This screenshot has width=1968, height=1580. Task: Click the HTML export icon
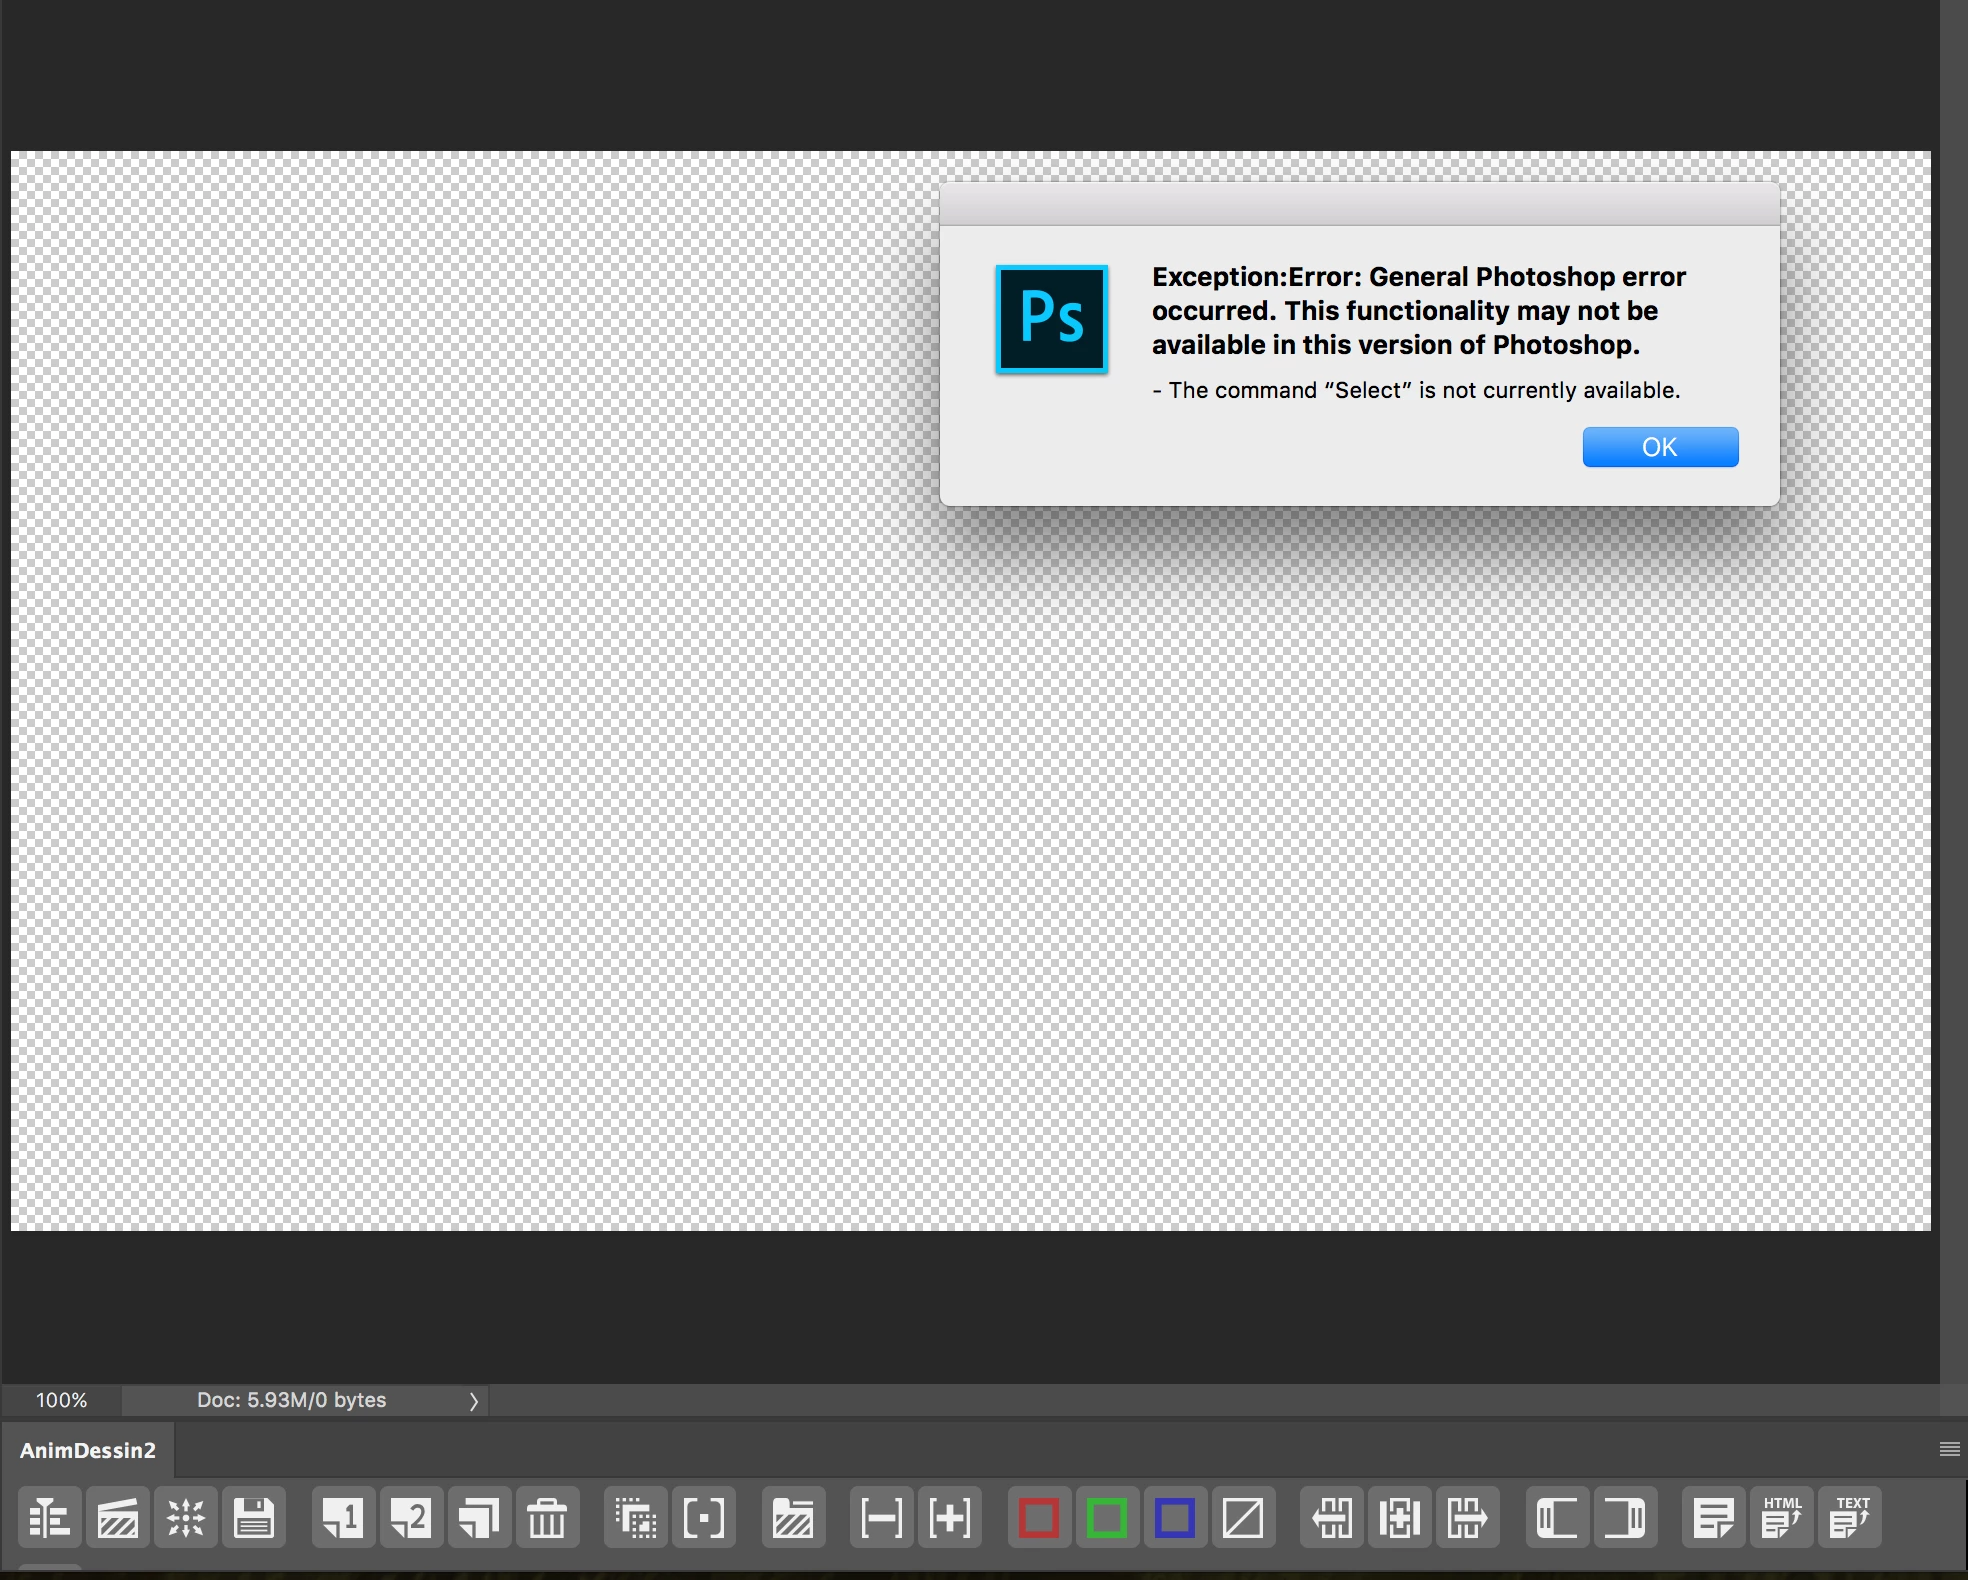pos(1782,1518)
